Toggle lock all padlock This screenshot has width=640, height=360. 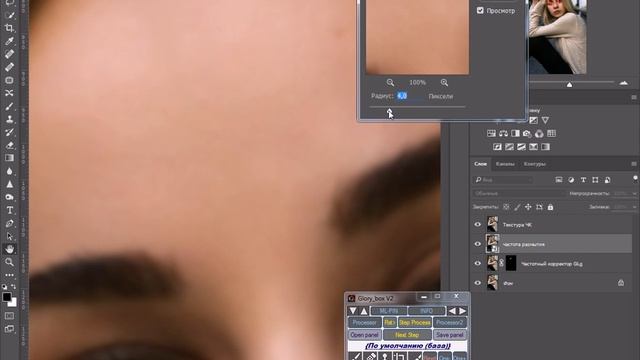[x=550, y=207]
